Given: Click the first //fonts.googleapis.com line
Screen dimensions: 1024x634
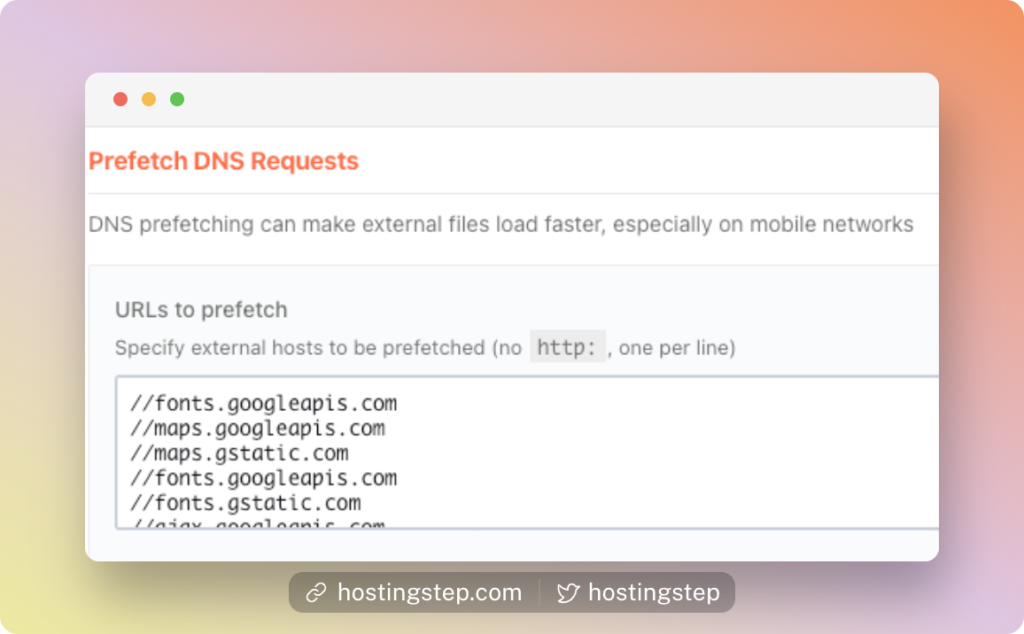Looking at the screenshot, I should (x=263, y=404).
